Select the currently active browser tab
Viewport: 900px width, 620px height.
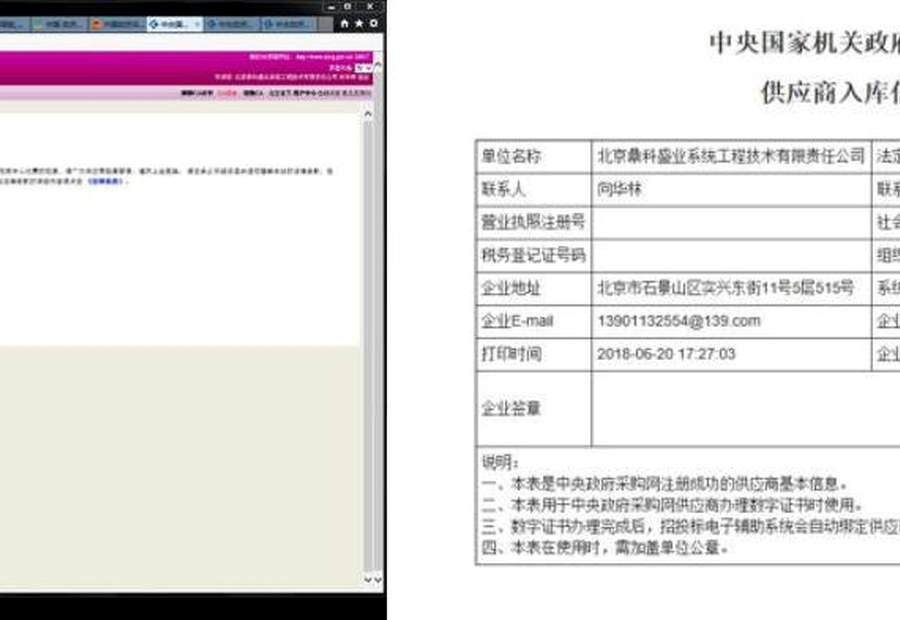[174, 24]
